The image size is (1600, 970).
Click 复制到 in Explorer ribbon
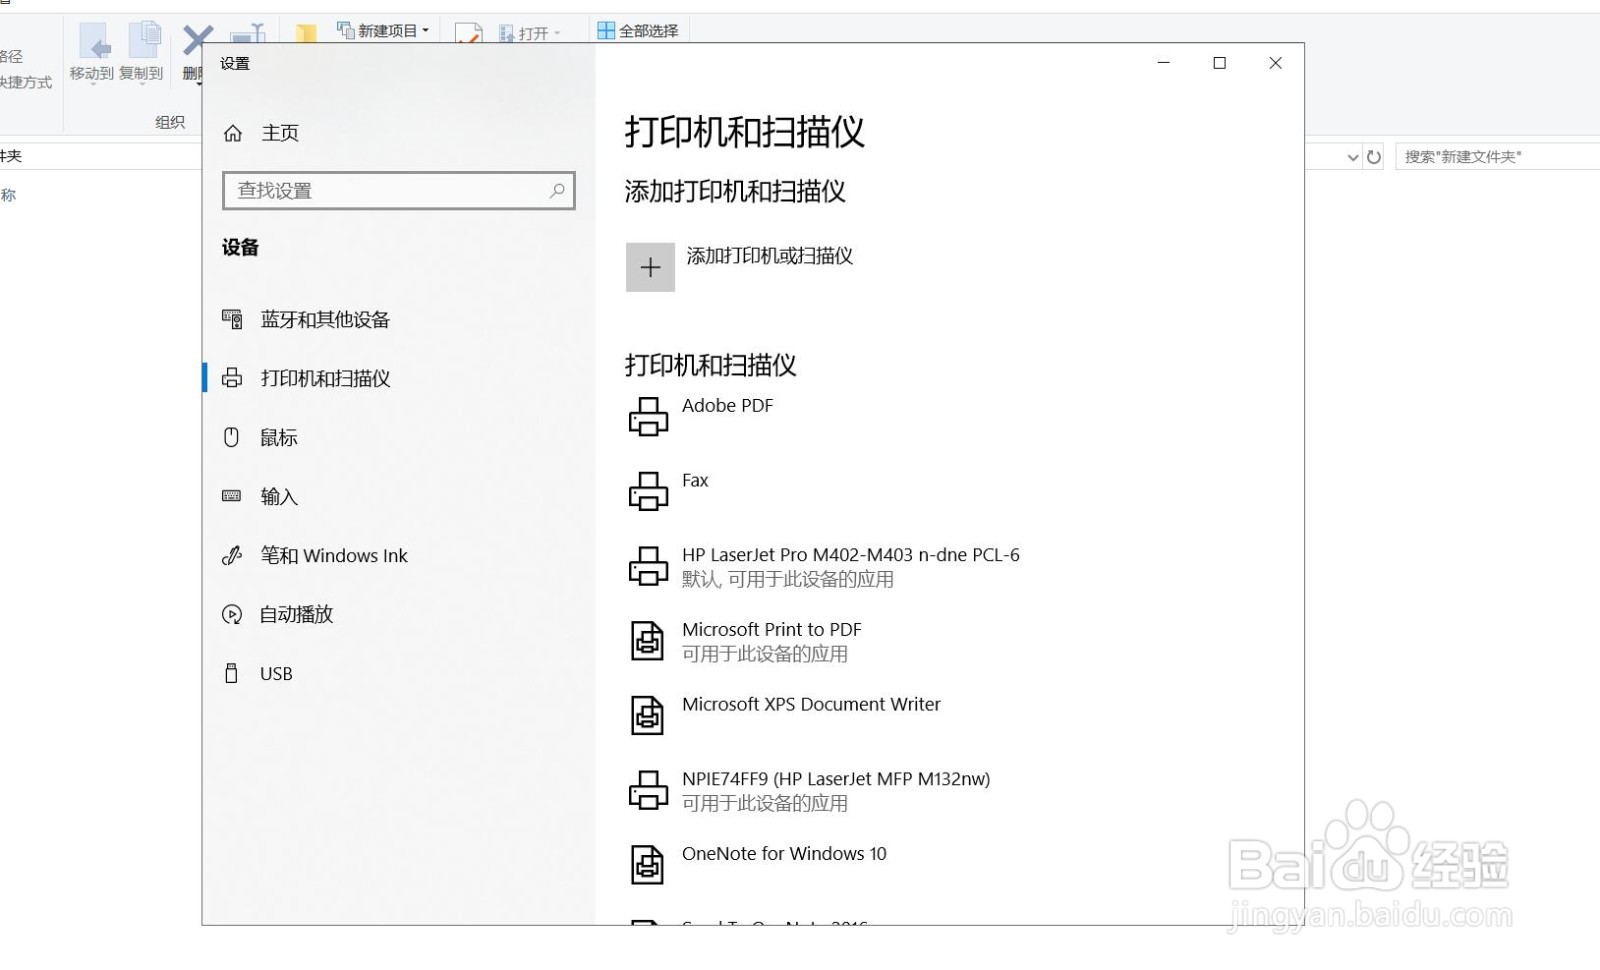[141, 53]
